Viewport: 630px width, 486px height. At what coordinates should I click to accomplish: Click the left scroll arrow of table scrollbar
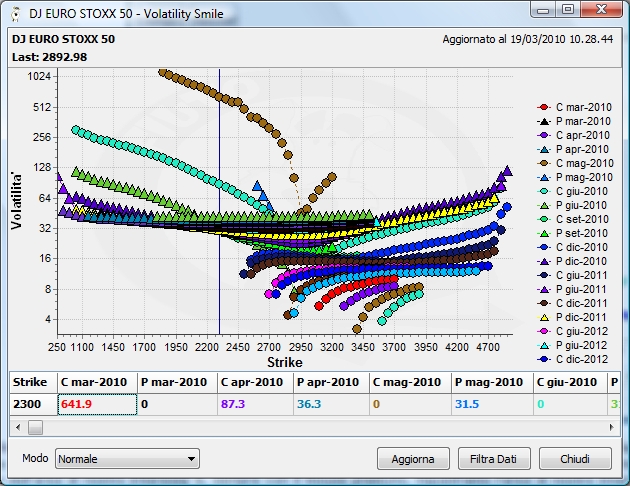coord(18,427)
